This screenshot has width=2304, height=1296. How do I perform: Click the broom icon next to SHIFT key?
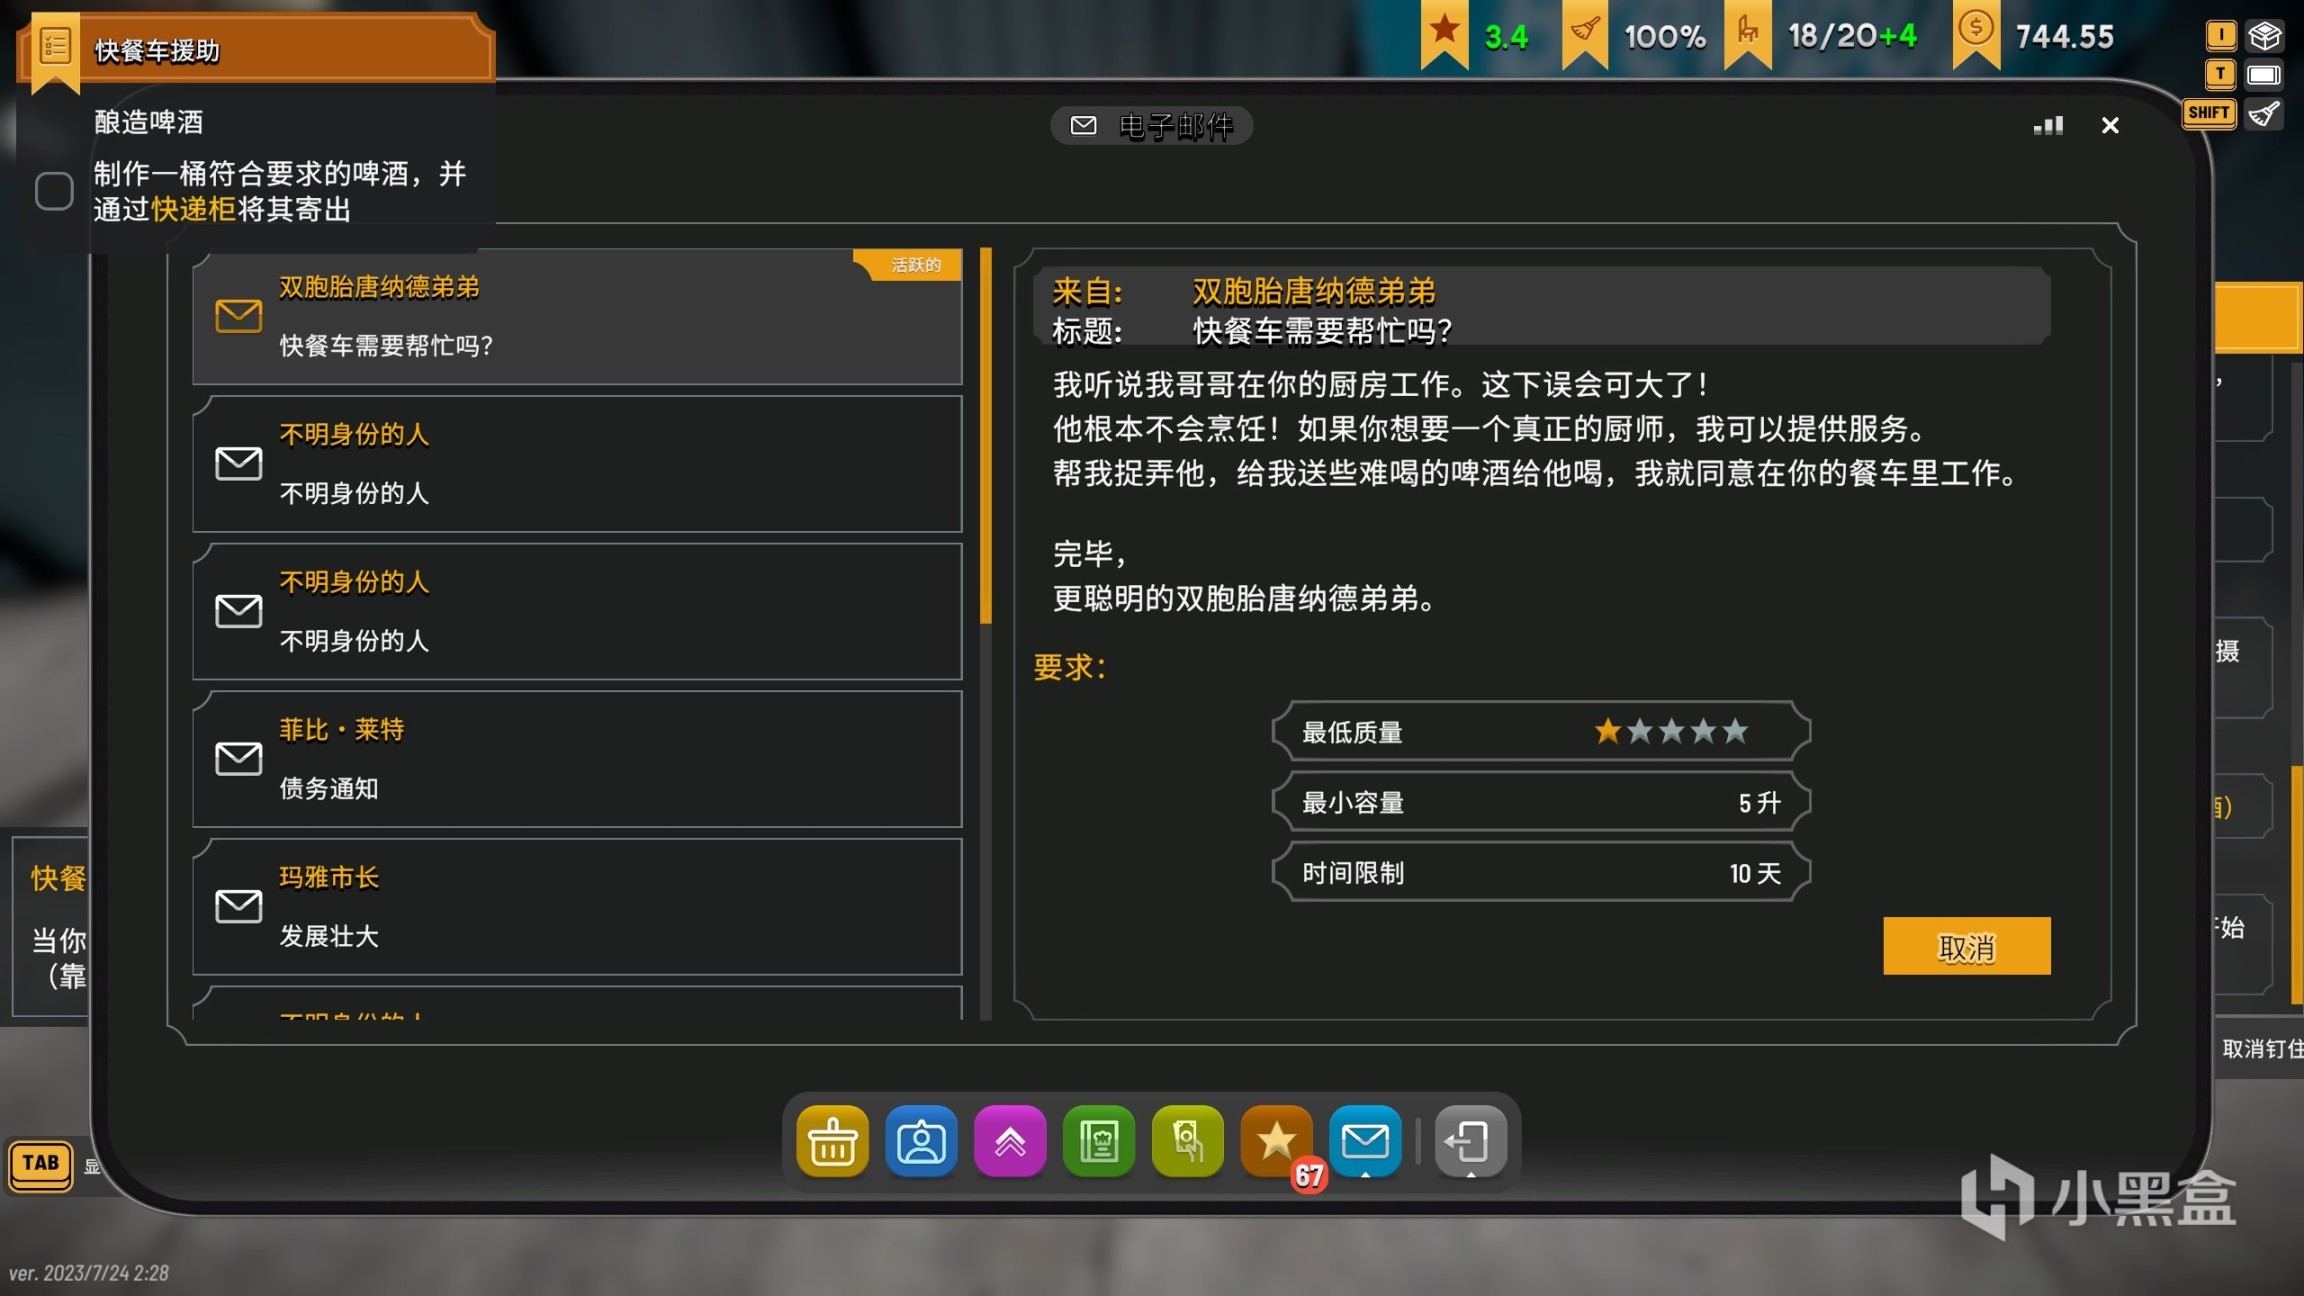(2264, 114)
